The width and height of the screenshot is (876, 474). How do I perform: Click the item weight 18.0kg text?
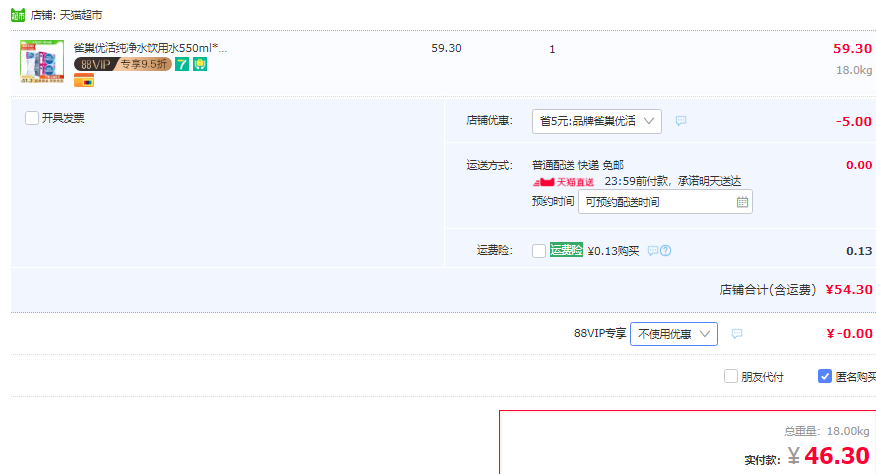point(854,70)
